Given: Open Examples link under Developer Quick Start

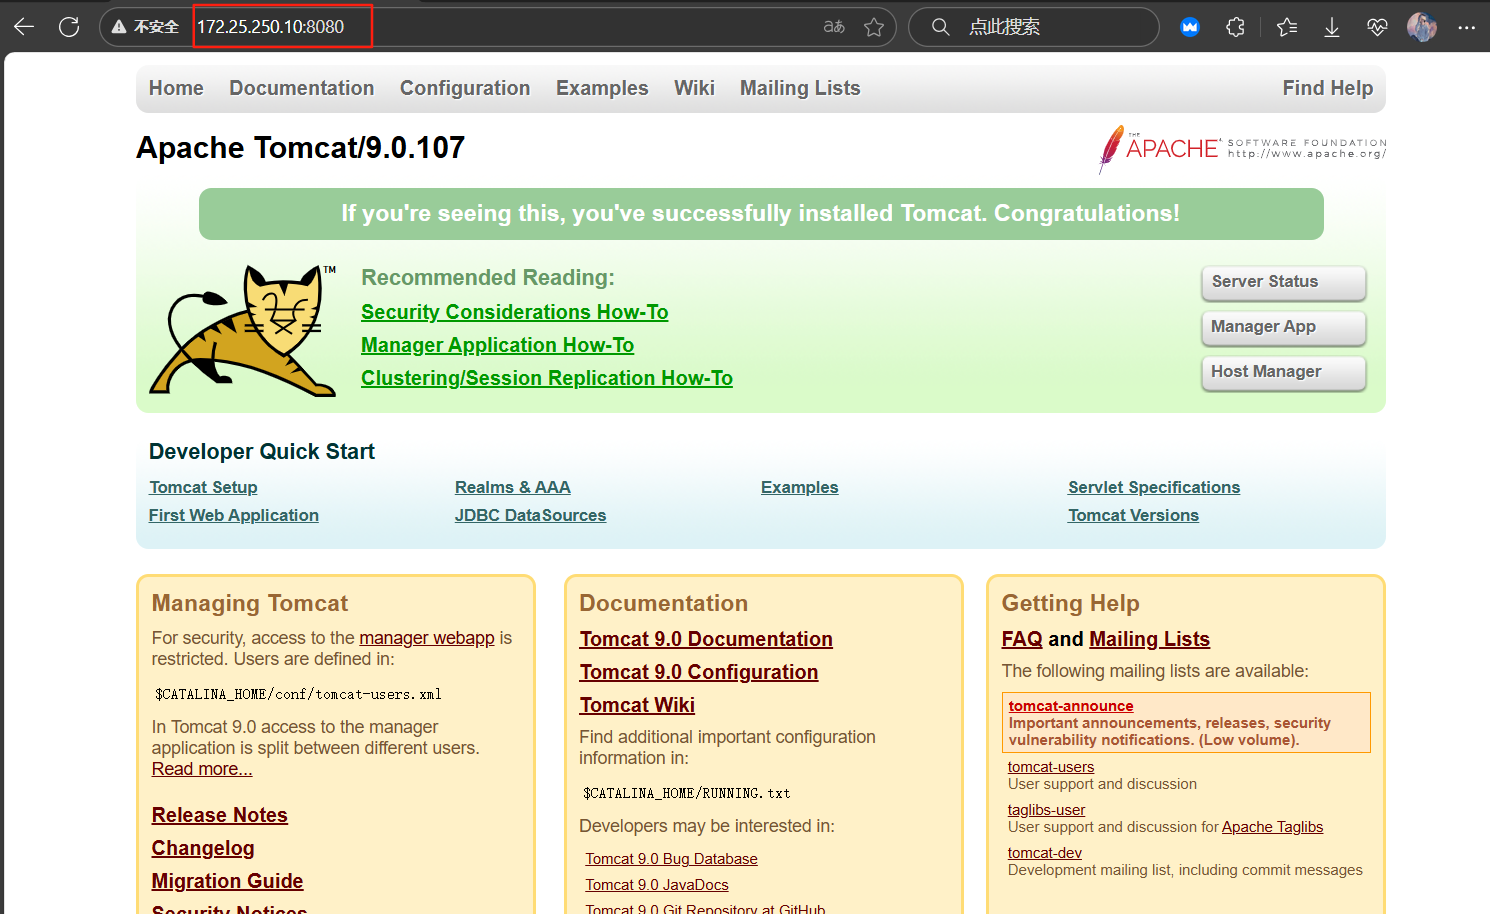Looking at the screenshot, I should coord(800,487).
